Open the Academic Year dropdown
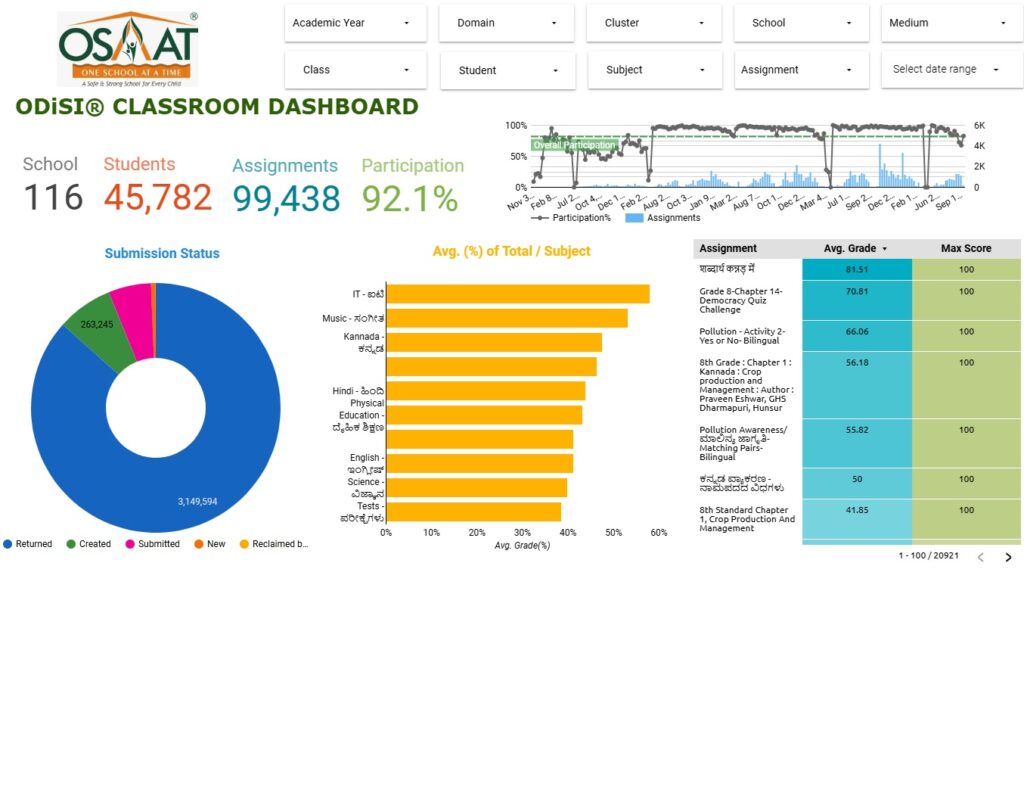The image size is (1024, 790). coord(355,23)
